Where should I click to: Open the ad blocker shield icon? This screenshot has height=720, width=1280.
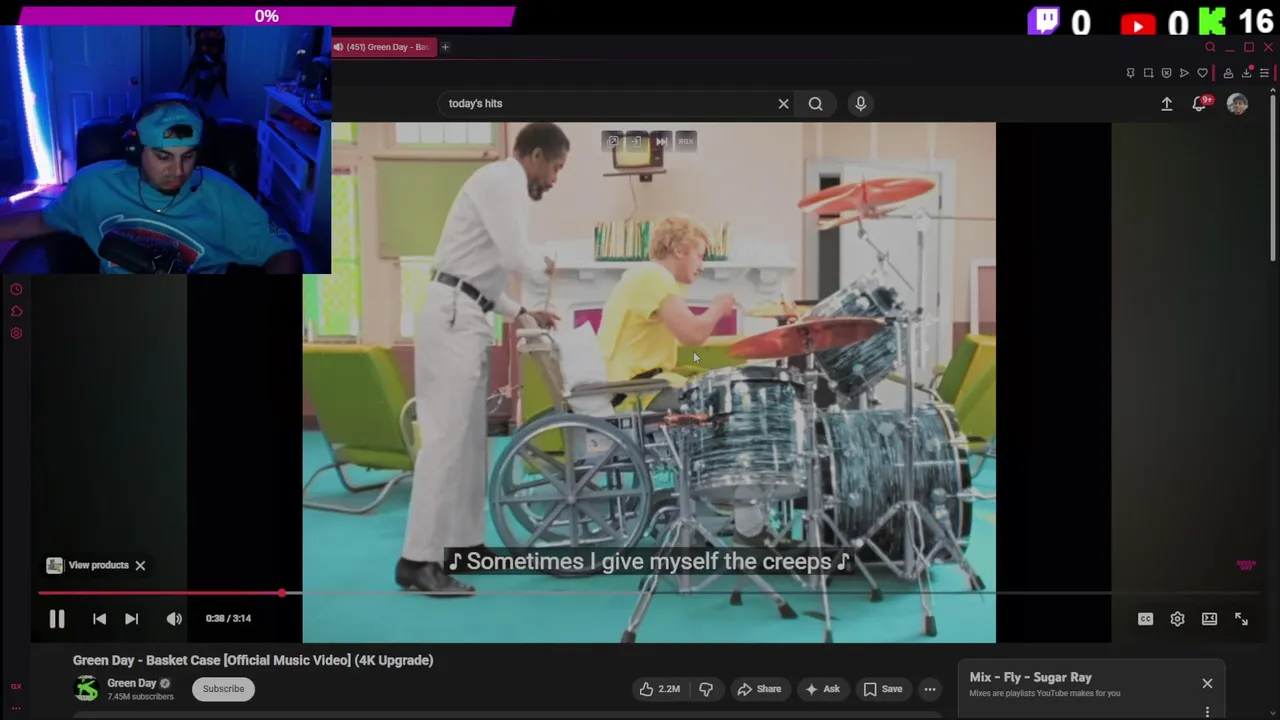[x=1166, y=73]
